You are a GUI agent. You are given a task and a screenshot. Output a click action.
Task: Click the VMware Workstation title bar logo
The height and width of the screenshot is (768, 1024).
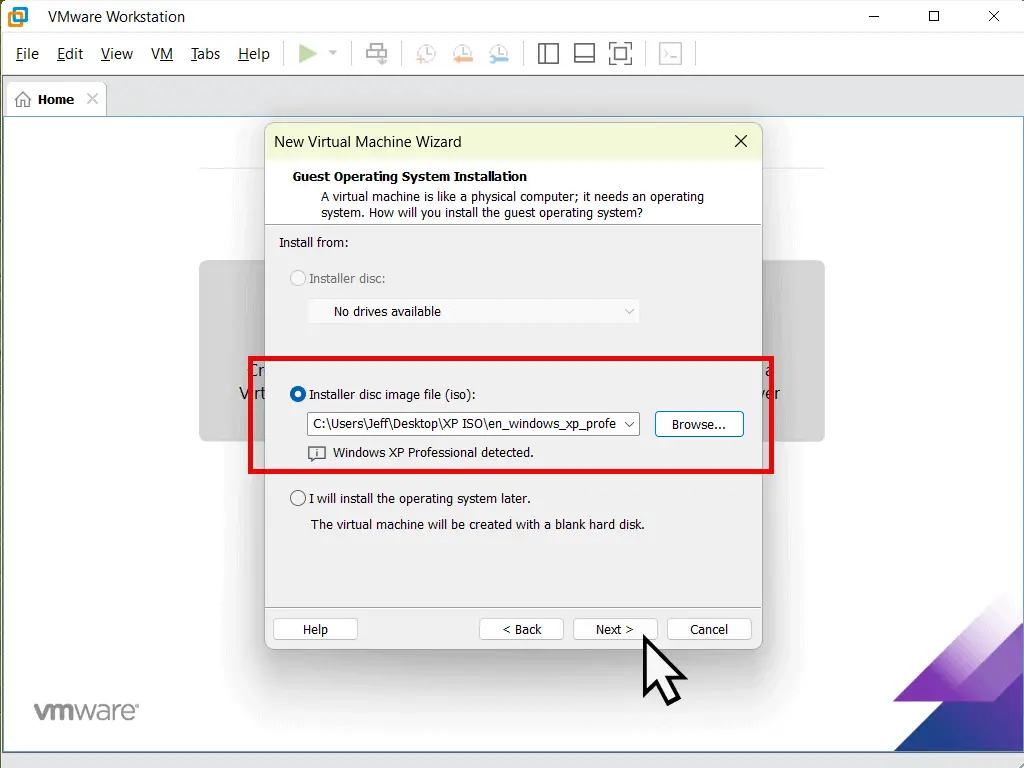(x=18, y=16)
